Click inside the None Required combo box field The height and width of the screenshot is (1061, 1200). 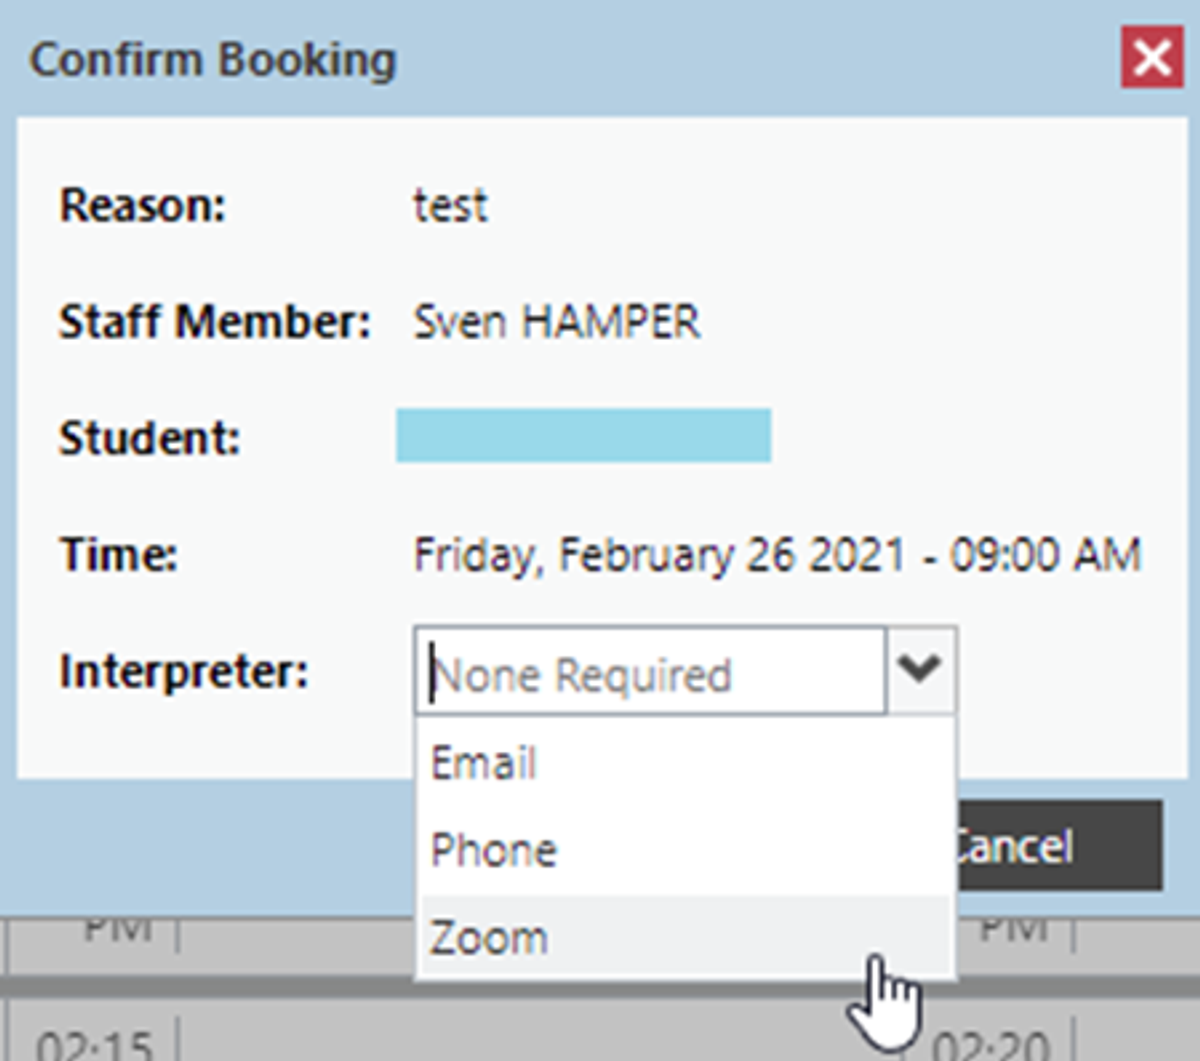tap(650, 671)
